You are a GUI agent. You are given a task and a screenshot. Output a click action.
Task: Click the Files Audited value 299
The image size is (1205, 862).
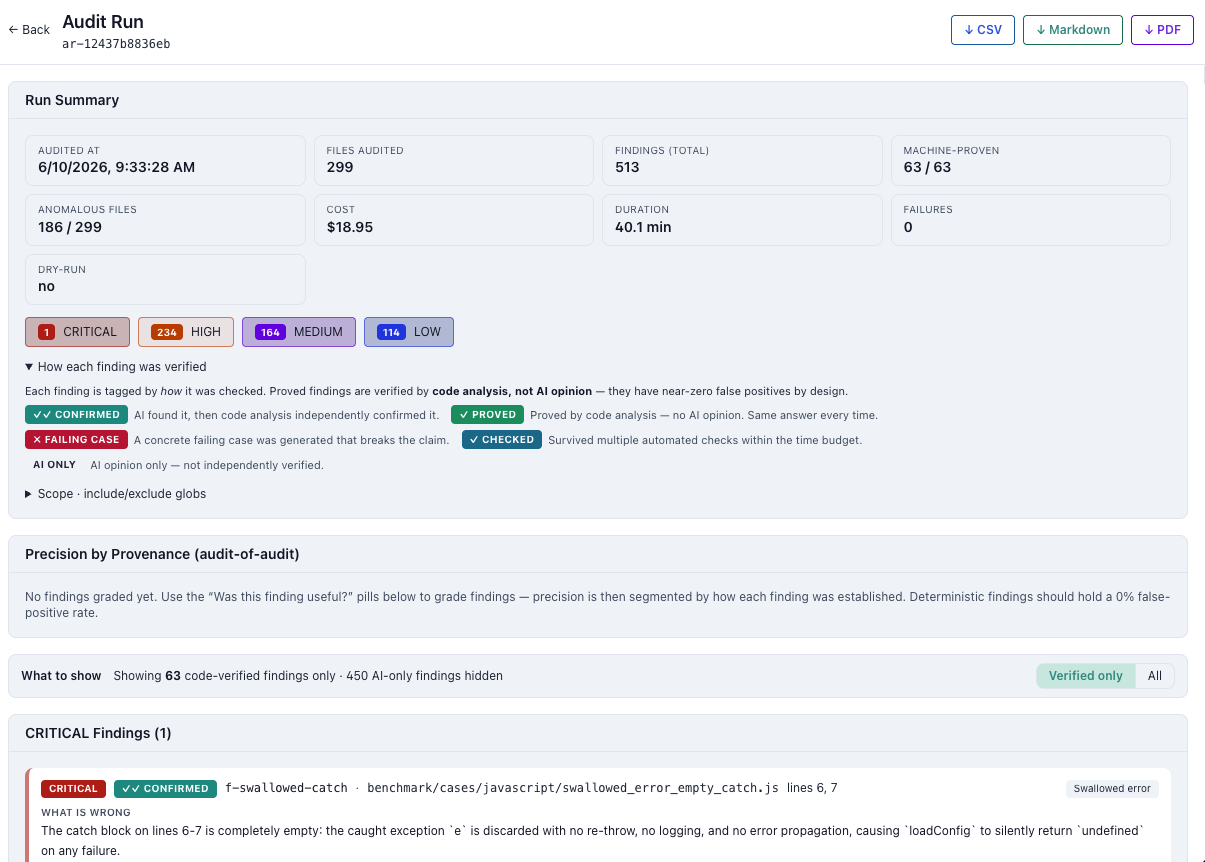tap(340, 167)
